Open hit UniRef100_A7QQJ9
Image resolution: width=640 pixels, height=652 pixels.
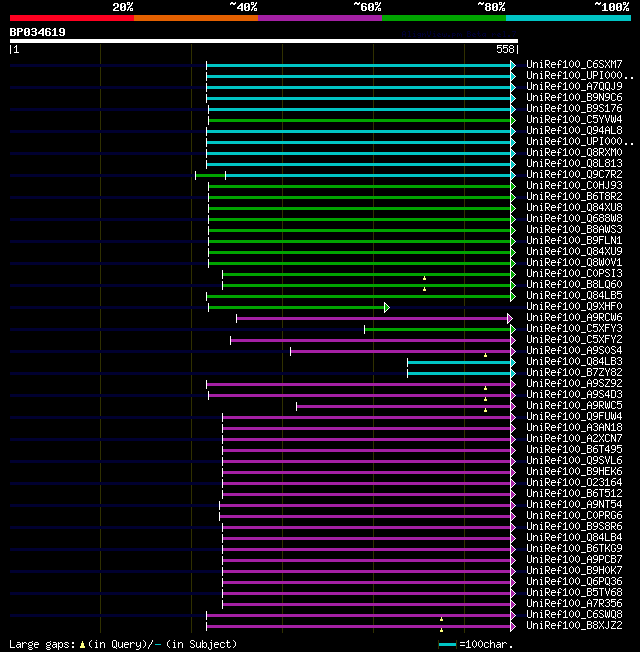[x=574, y=86]
